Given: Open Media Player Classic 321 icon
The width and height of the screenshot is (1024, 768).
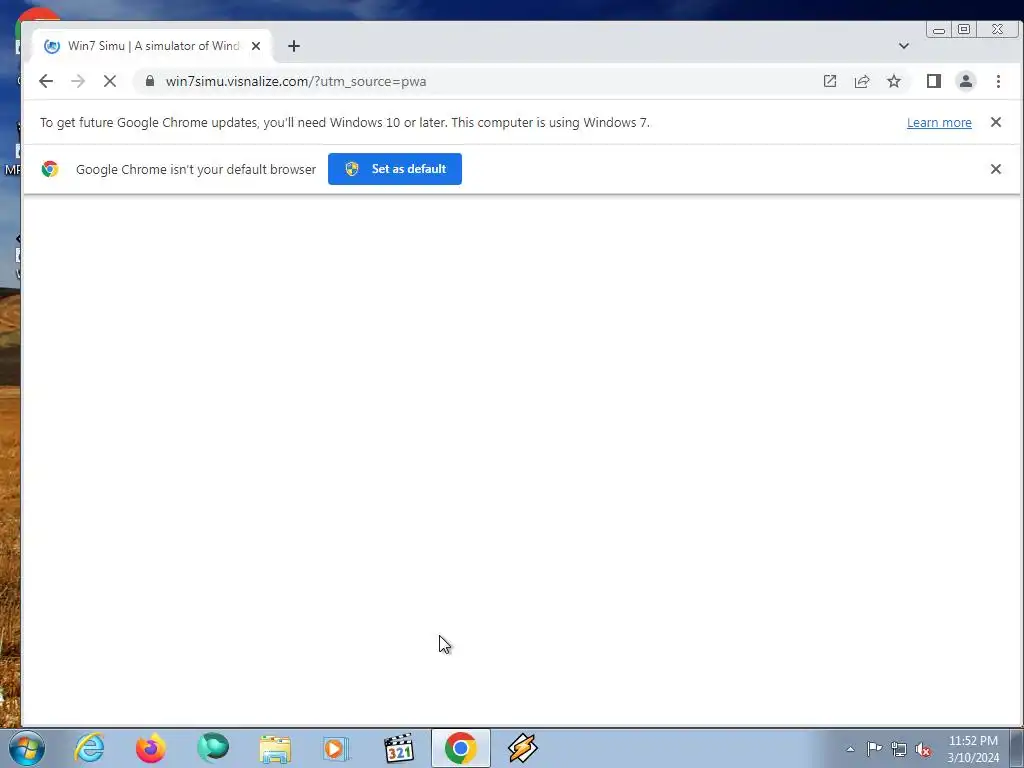Looking at the screenshot, I should coord(398,748).
